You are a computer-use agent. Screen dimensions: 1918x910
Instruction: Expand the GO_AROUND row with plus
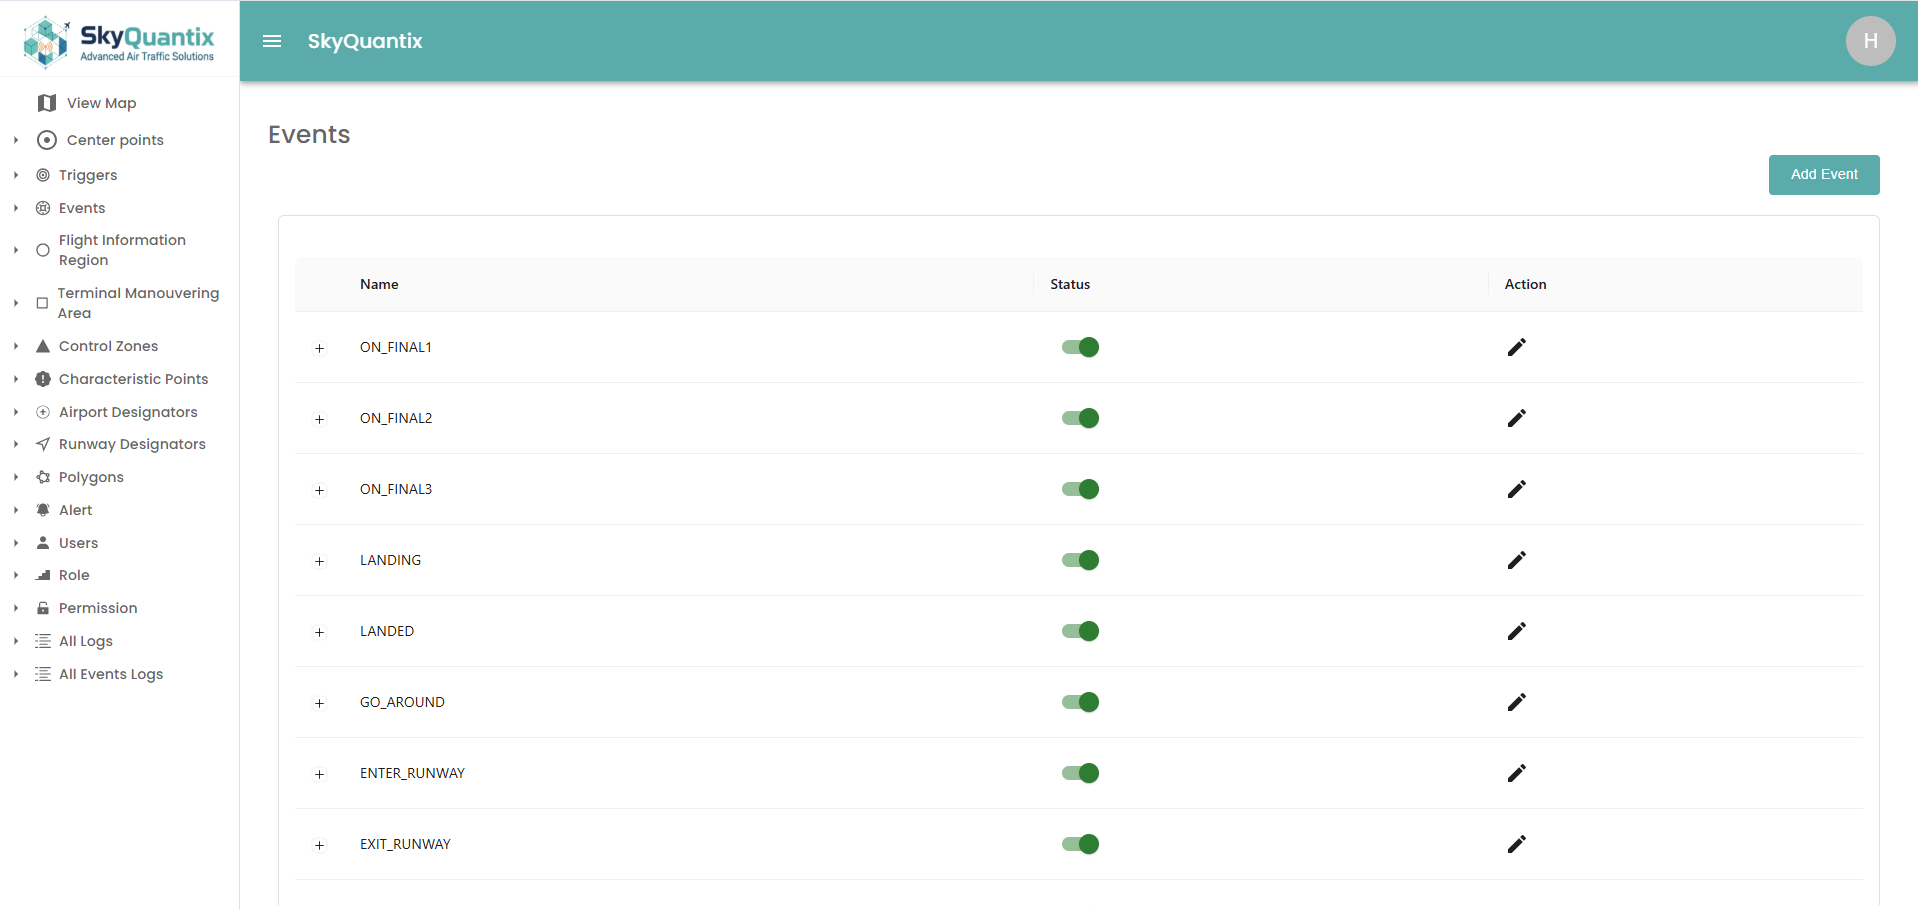click(x=319, y=703)
